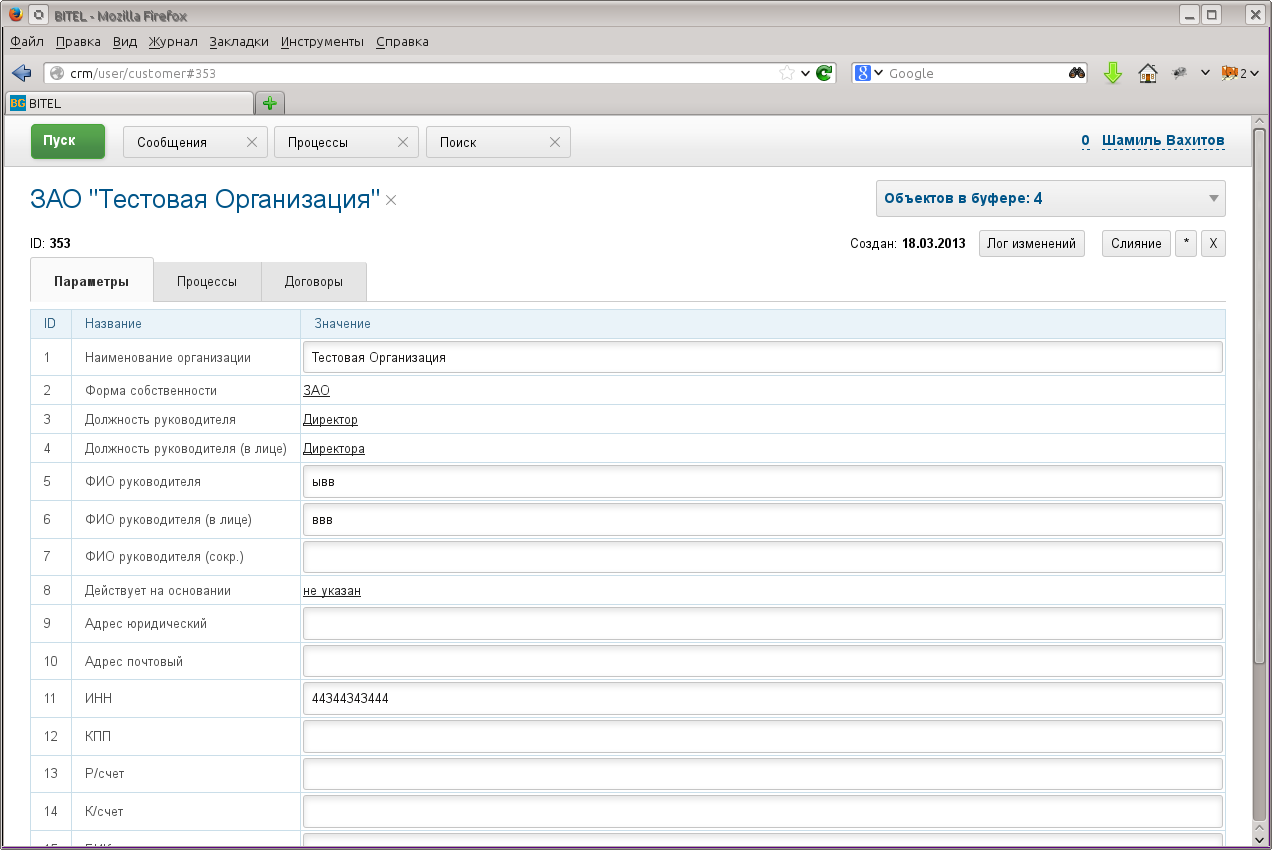Close the Поиск tab with its X

(555, 142)
